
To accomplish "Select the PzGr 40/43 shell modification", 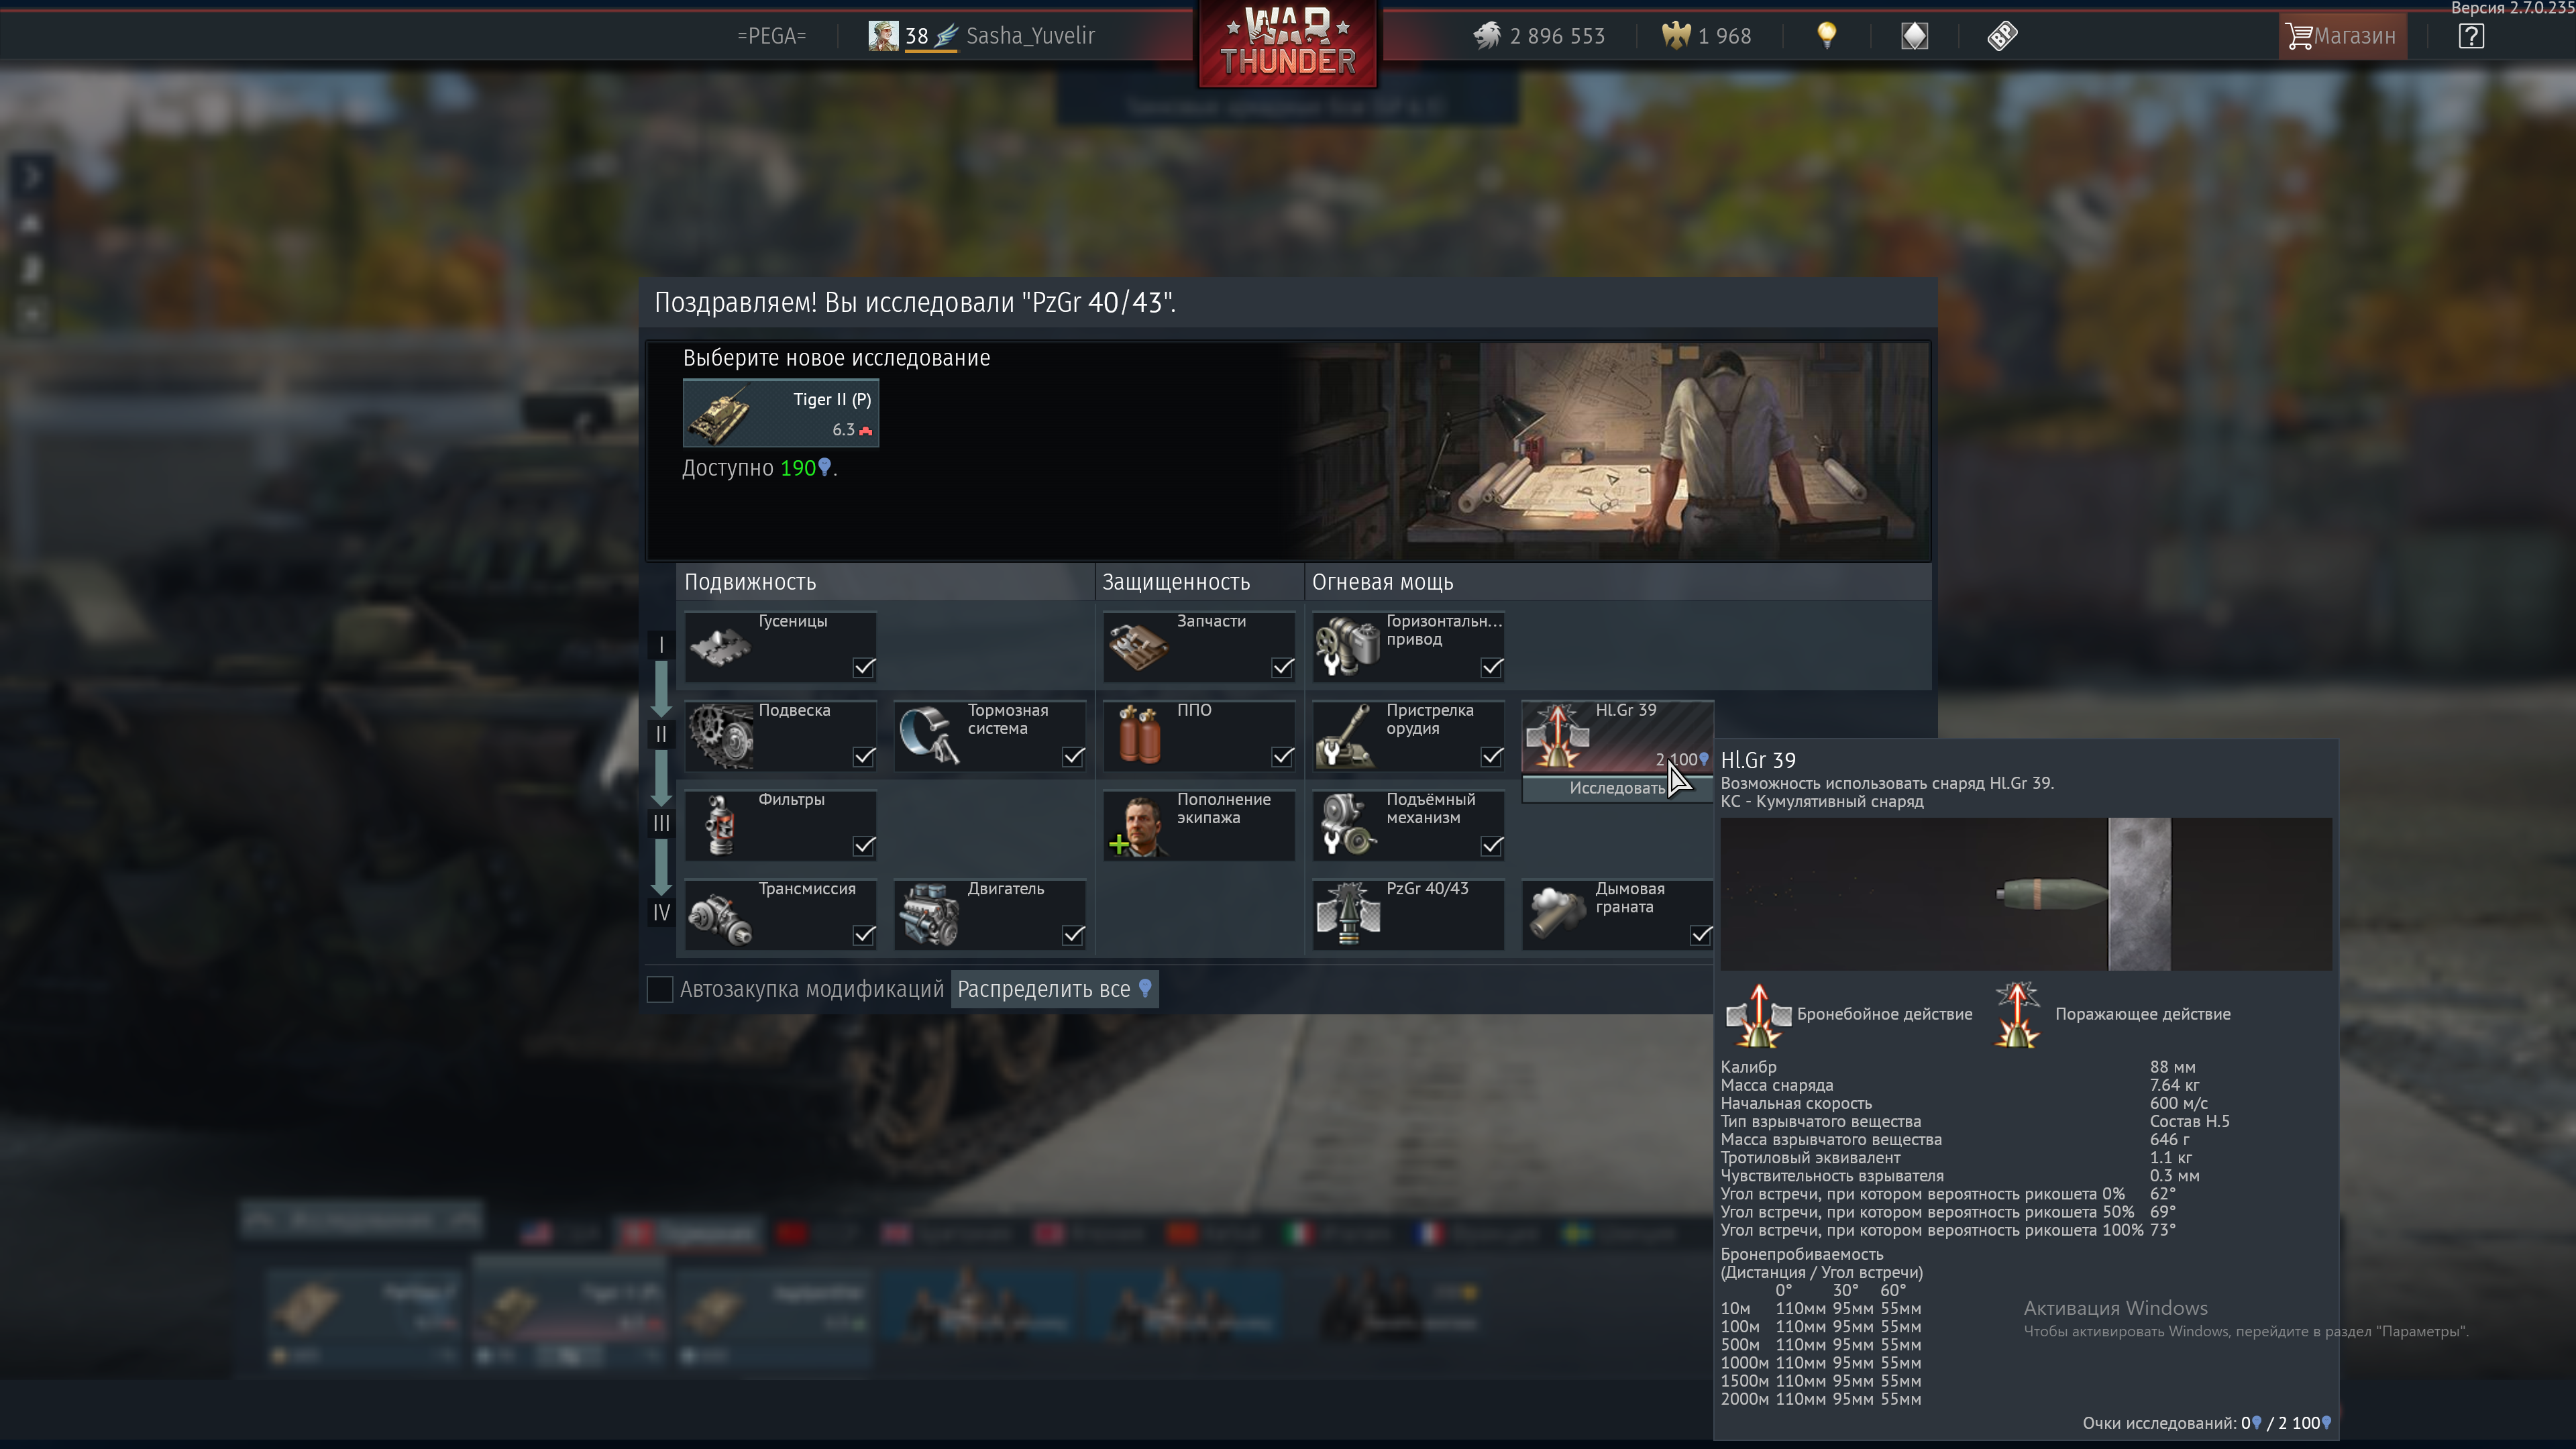I will (1408, 914).
